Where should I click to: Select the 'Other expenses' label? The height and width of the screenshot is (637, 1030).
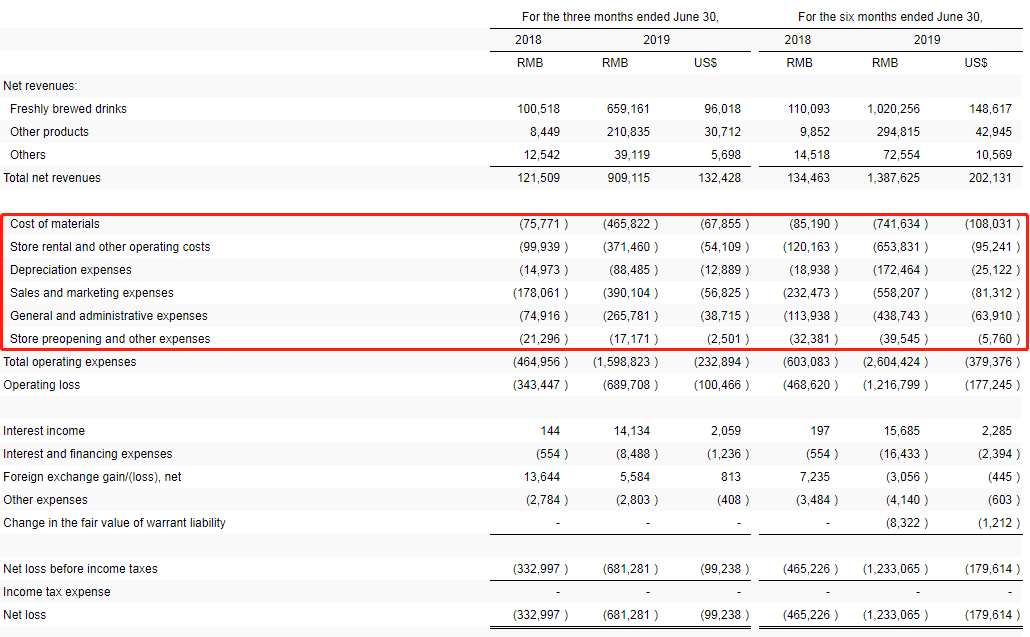click(x=45, y=500)
